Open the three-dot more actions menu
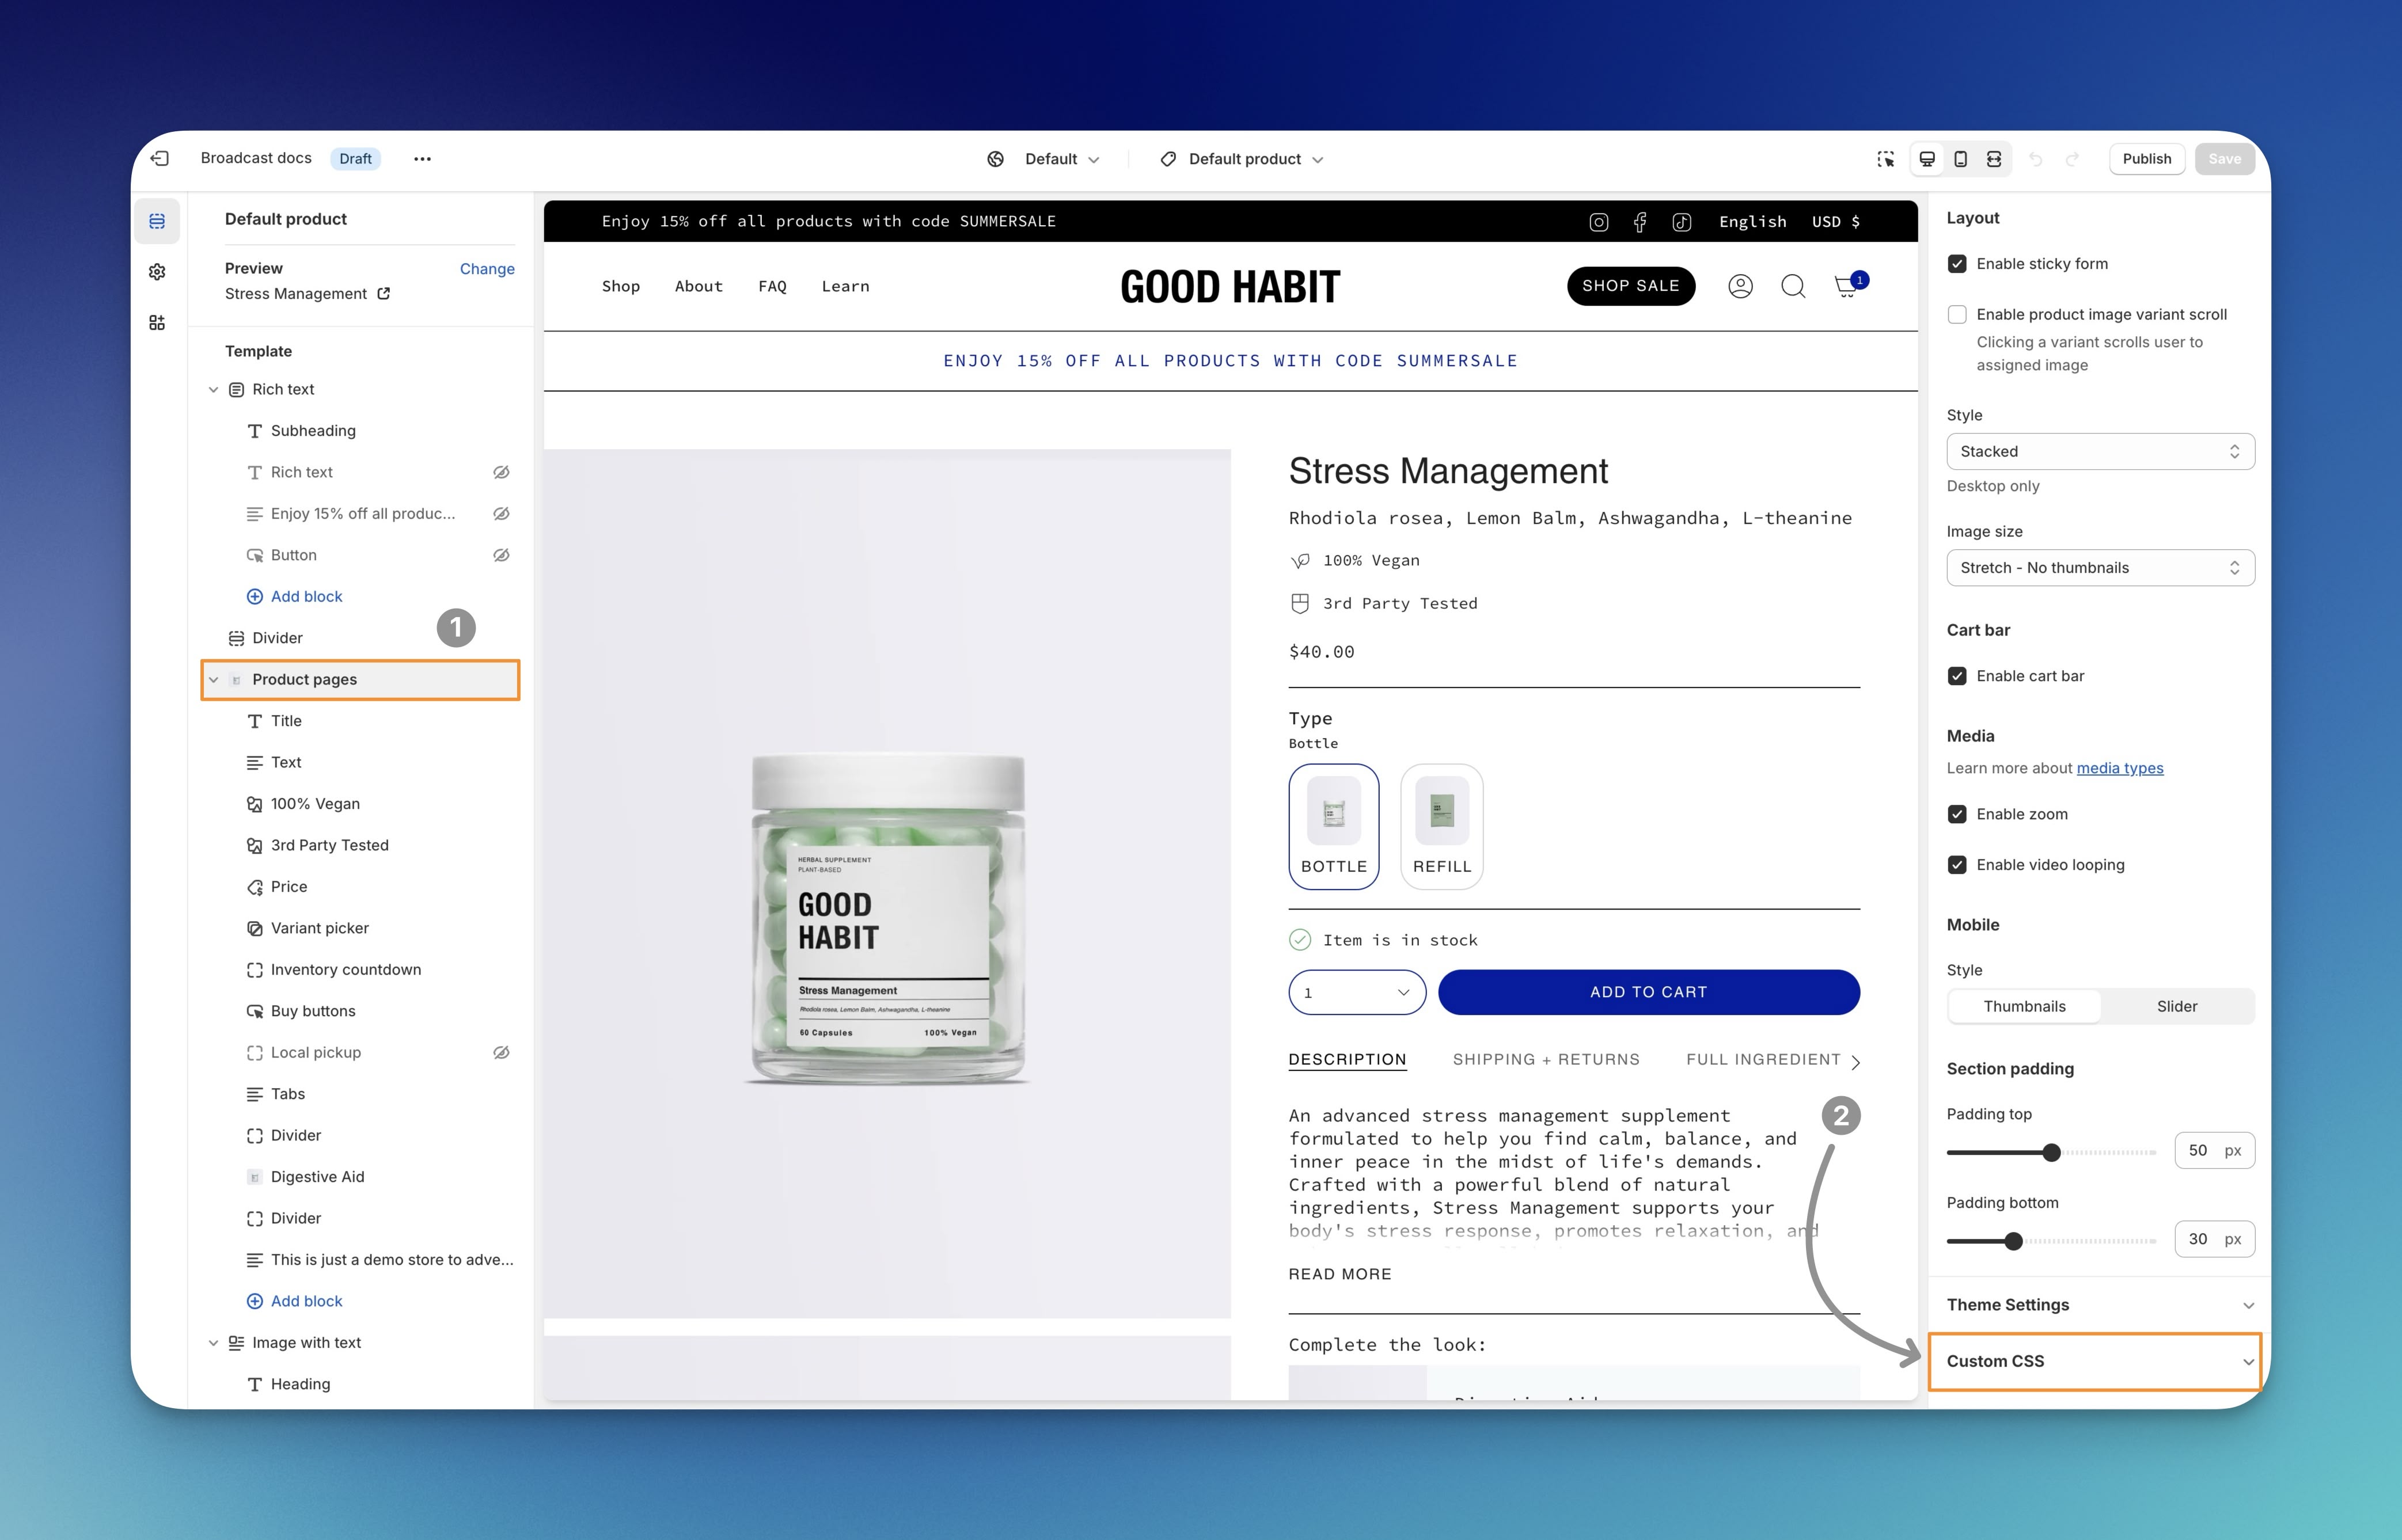The height and width of the screenshot is (1540, 2402). (422, 159)
